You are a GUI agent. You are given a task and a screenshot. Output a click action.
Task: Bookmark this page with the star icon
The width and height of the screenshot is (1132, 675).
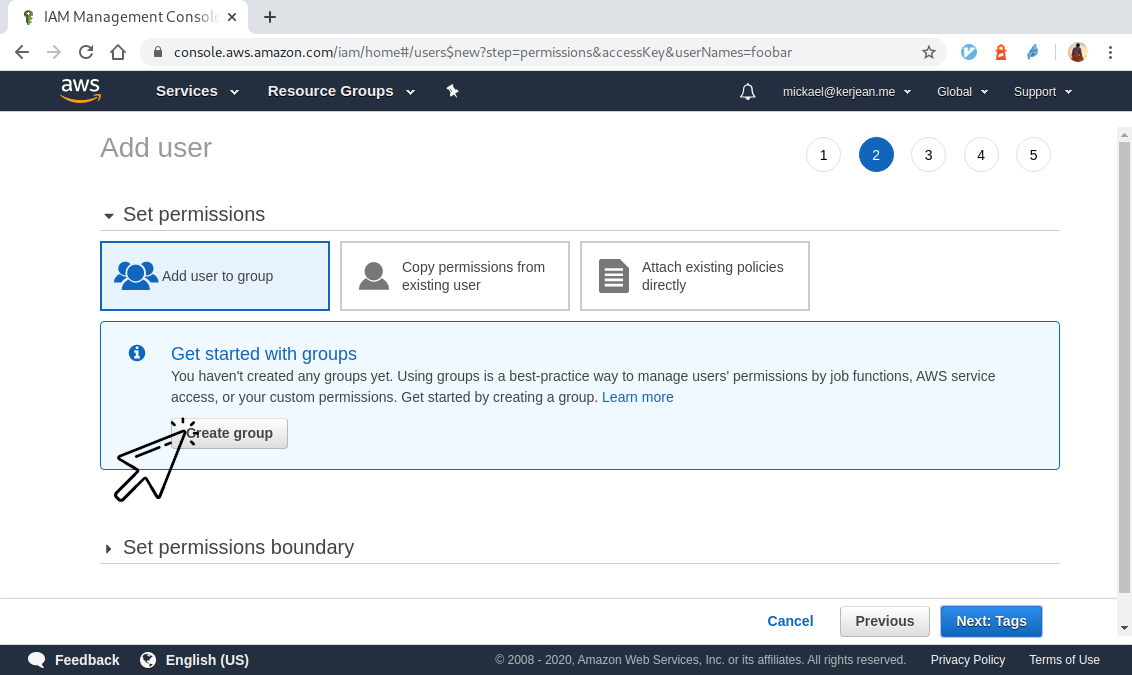click(x=928, y=52)
